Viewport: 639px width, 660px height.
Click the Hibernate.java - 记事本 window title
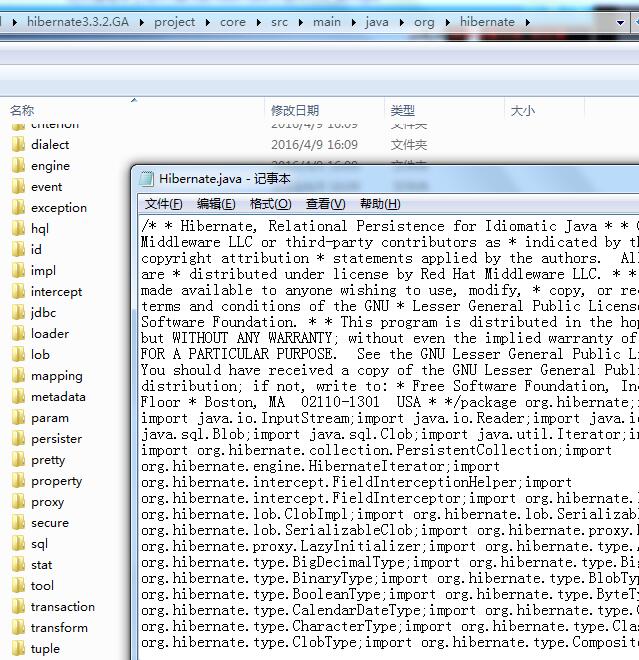click(x=225, y=179)
